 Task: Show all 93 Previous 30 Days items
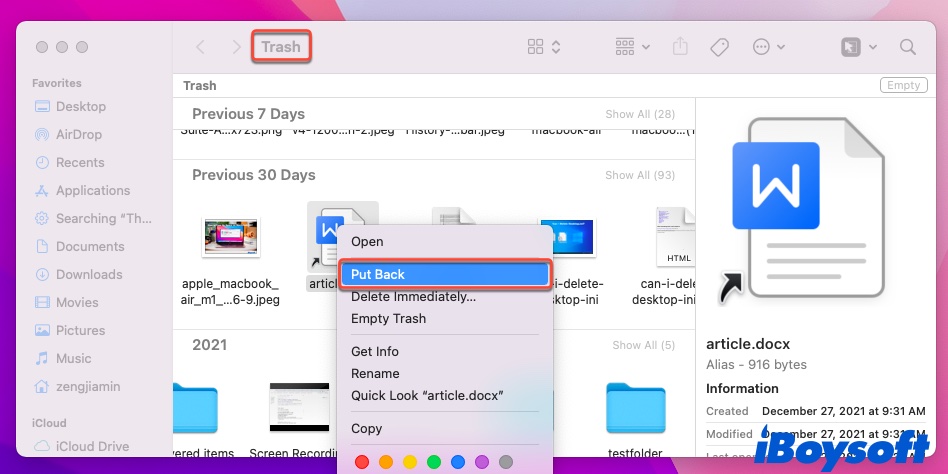[x=640, y=176]
